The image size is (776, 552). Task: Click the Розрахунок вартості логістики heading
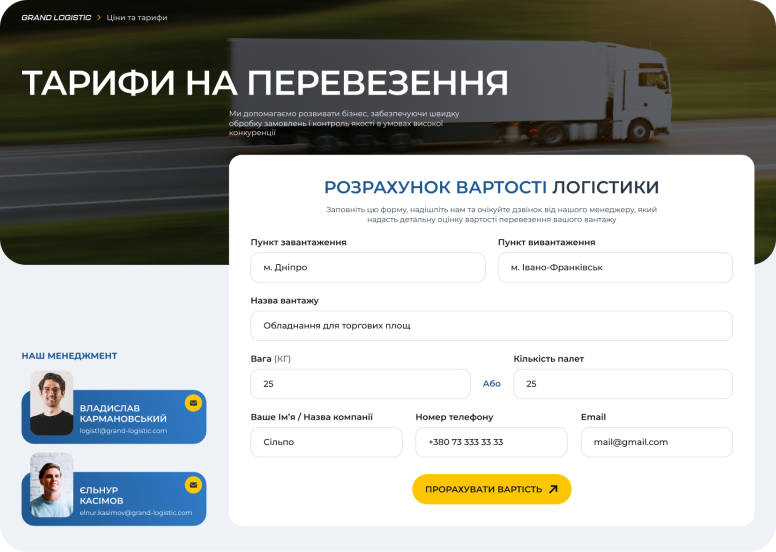[491, 187]
